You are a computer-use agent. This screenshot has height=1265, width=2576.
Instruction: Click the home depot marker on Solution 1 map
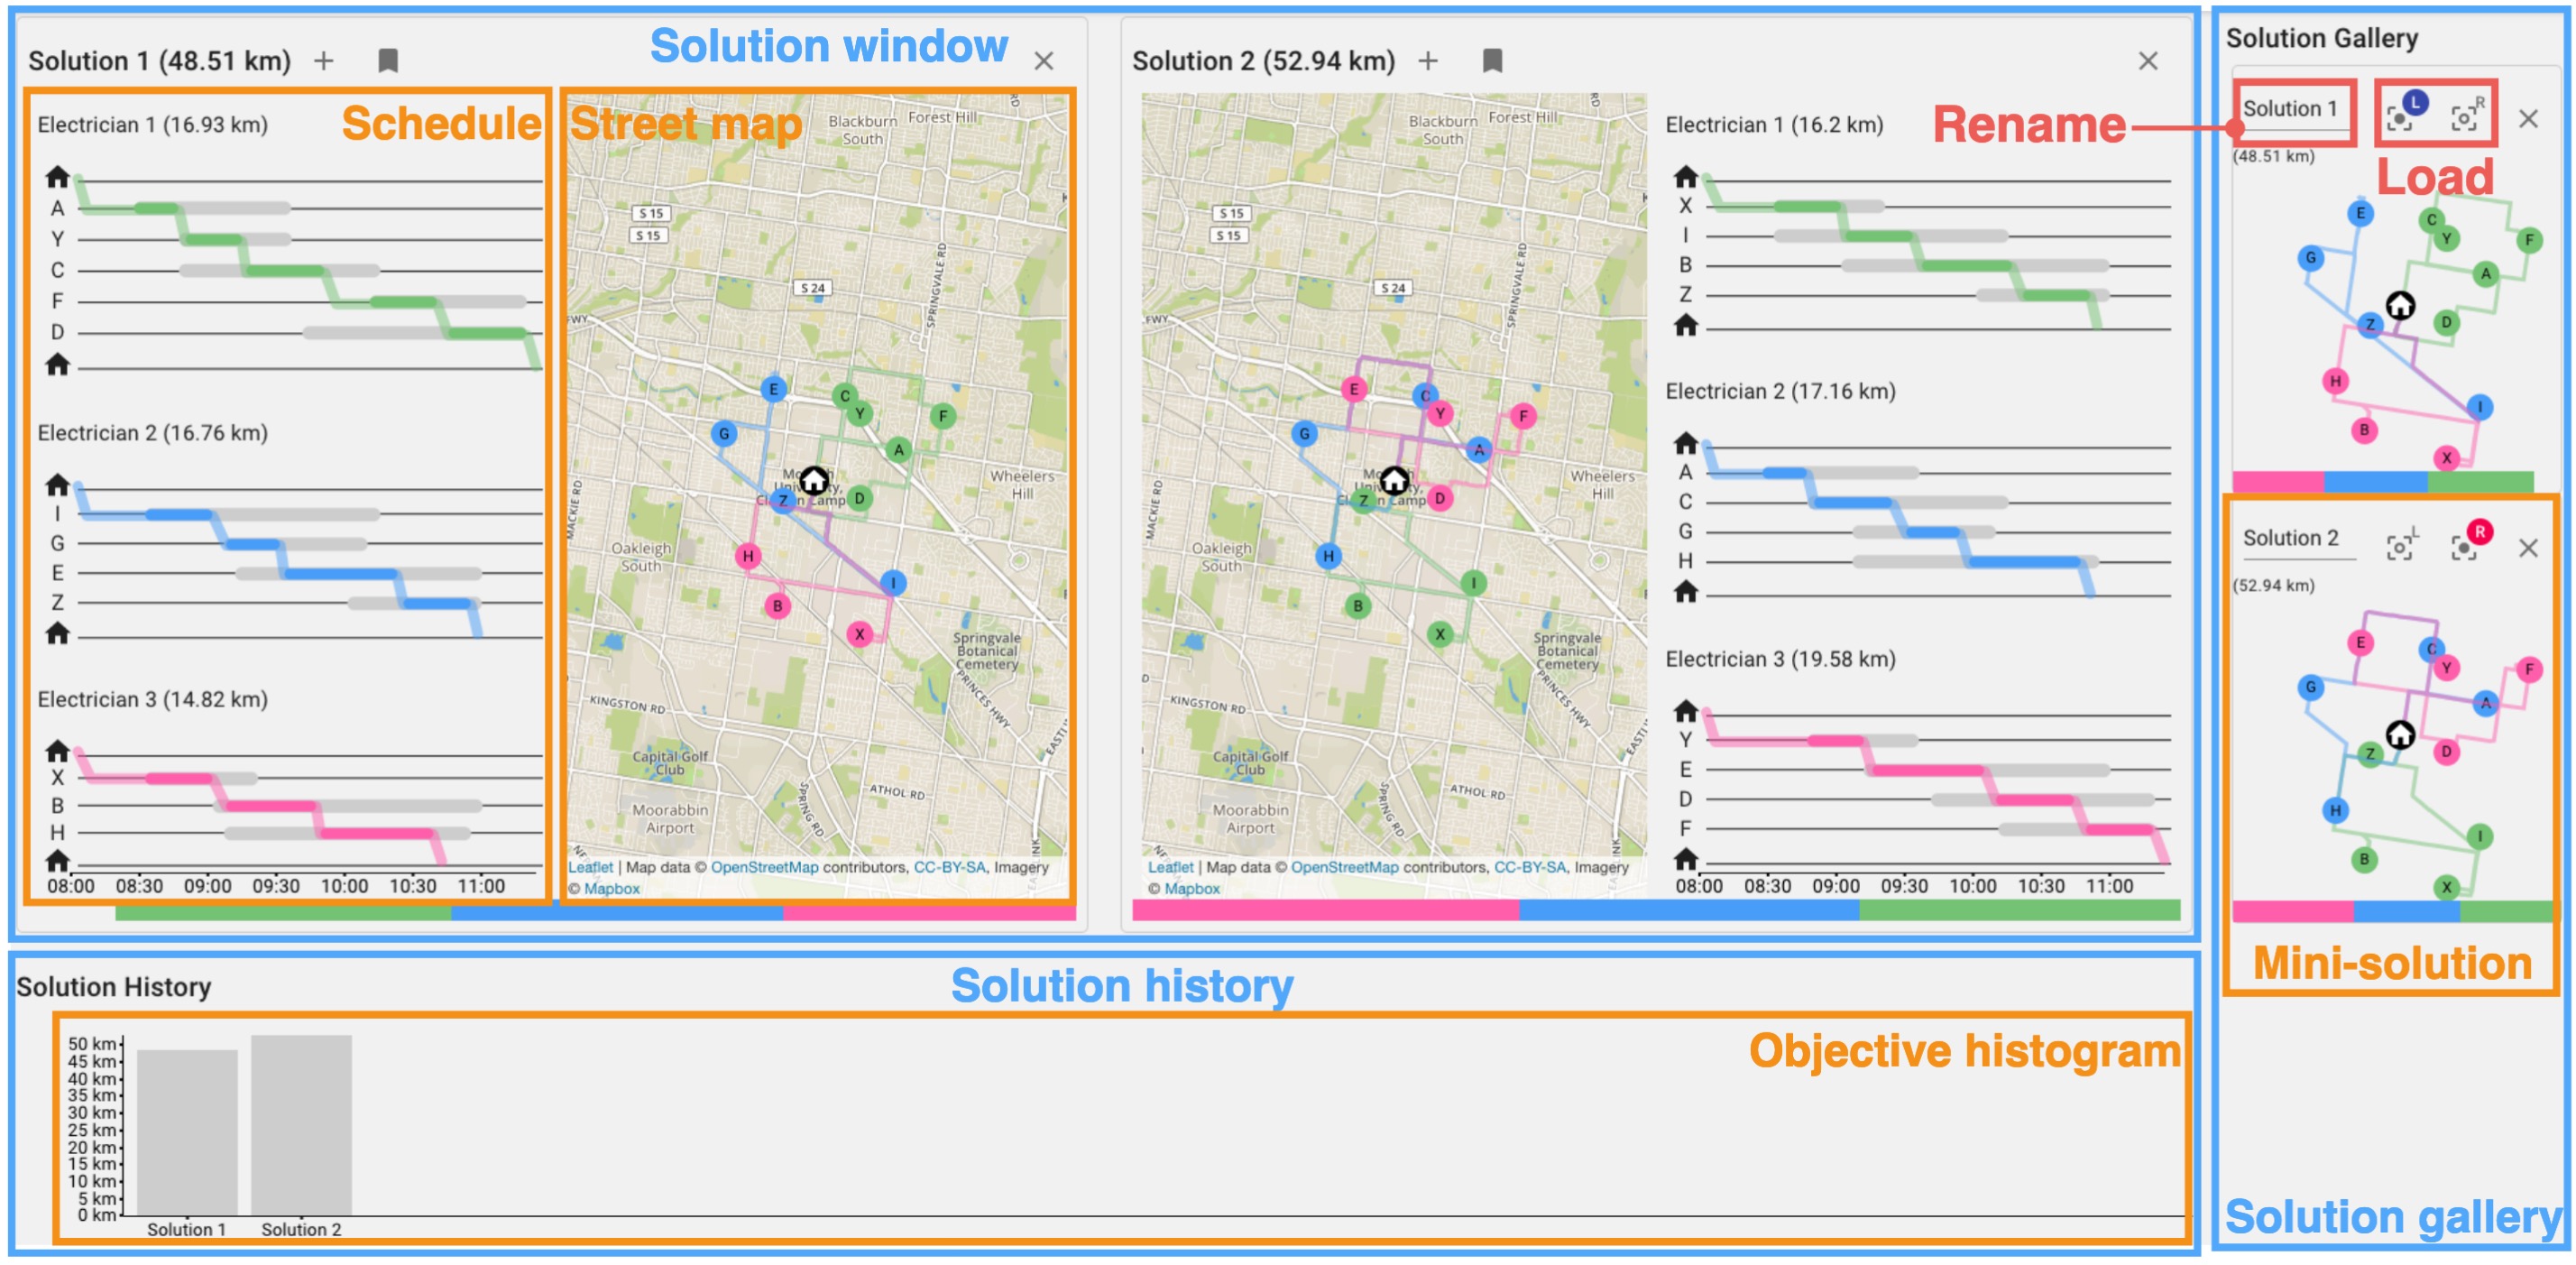tap(813, 481)
